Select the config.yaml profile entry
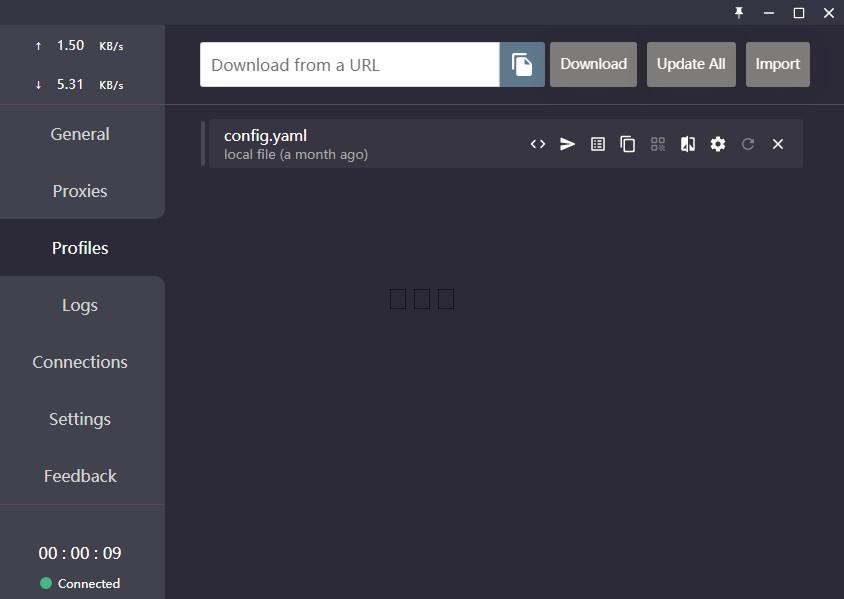Viewport: 844px width, 599px height. (x=366, y=144)
